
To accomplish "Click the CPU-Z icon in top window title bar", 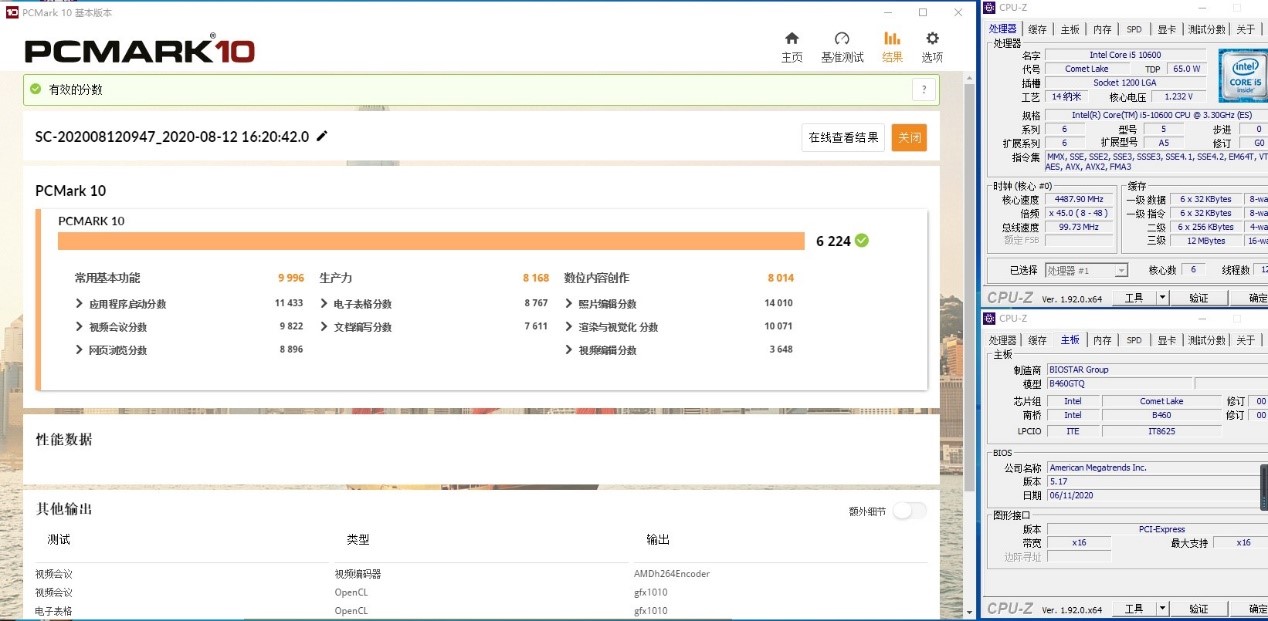I will click(x=990, y=8).
